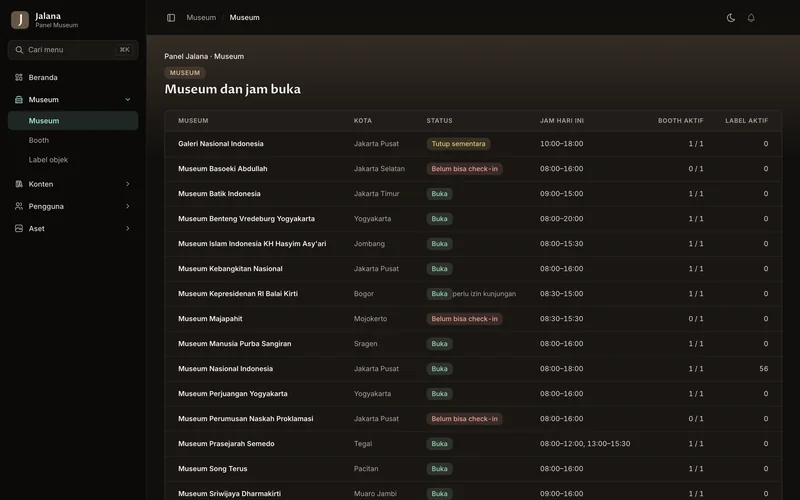Open Museum Prasejarah Semedo row
The image size is (800, 500).
pyautogui.click(x=473, y=444)
